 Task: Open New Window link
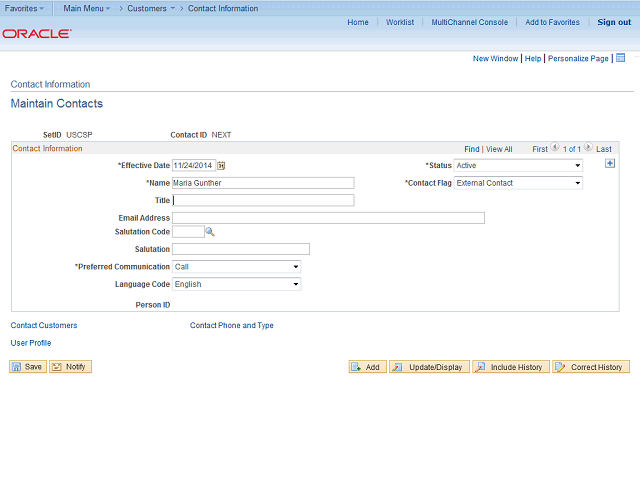(x=495, y=58)
